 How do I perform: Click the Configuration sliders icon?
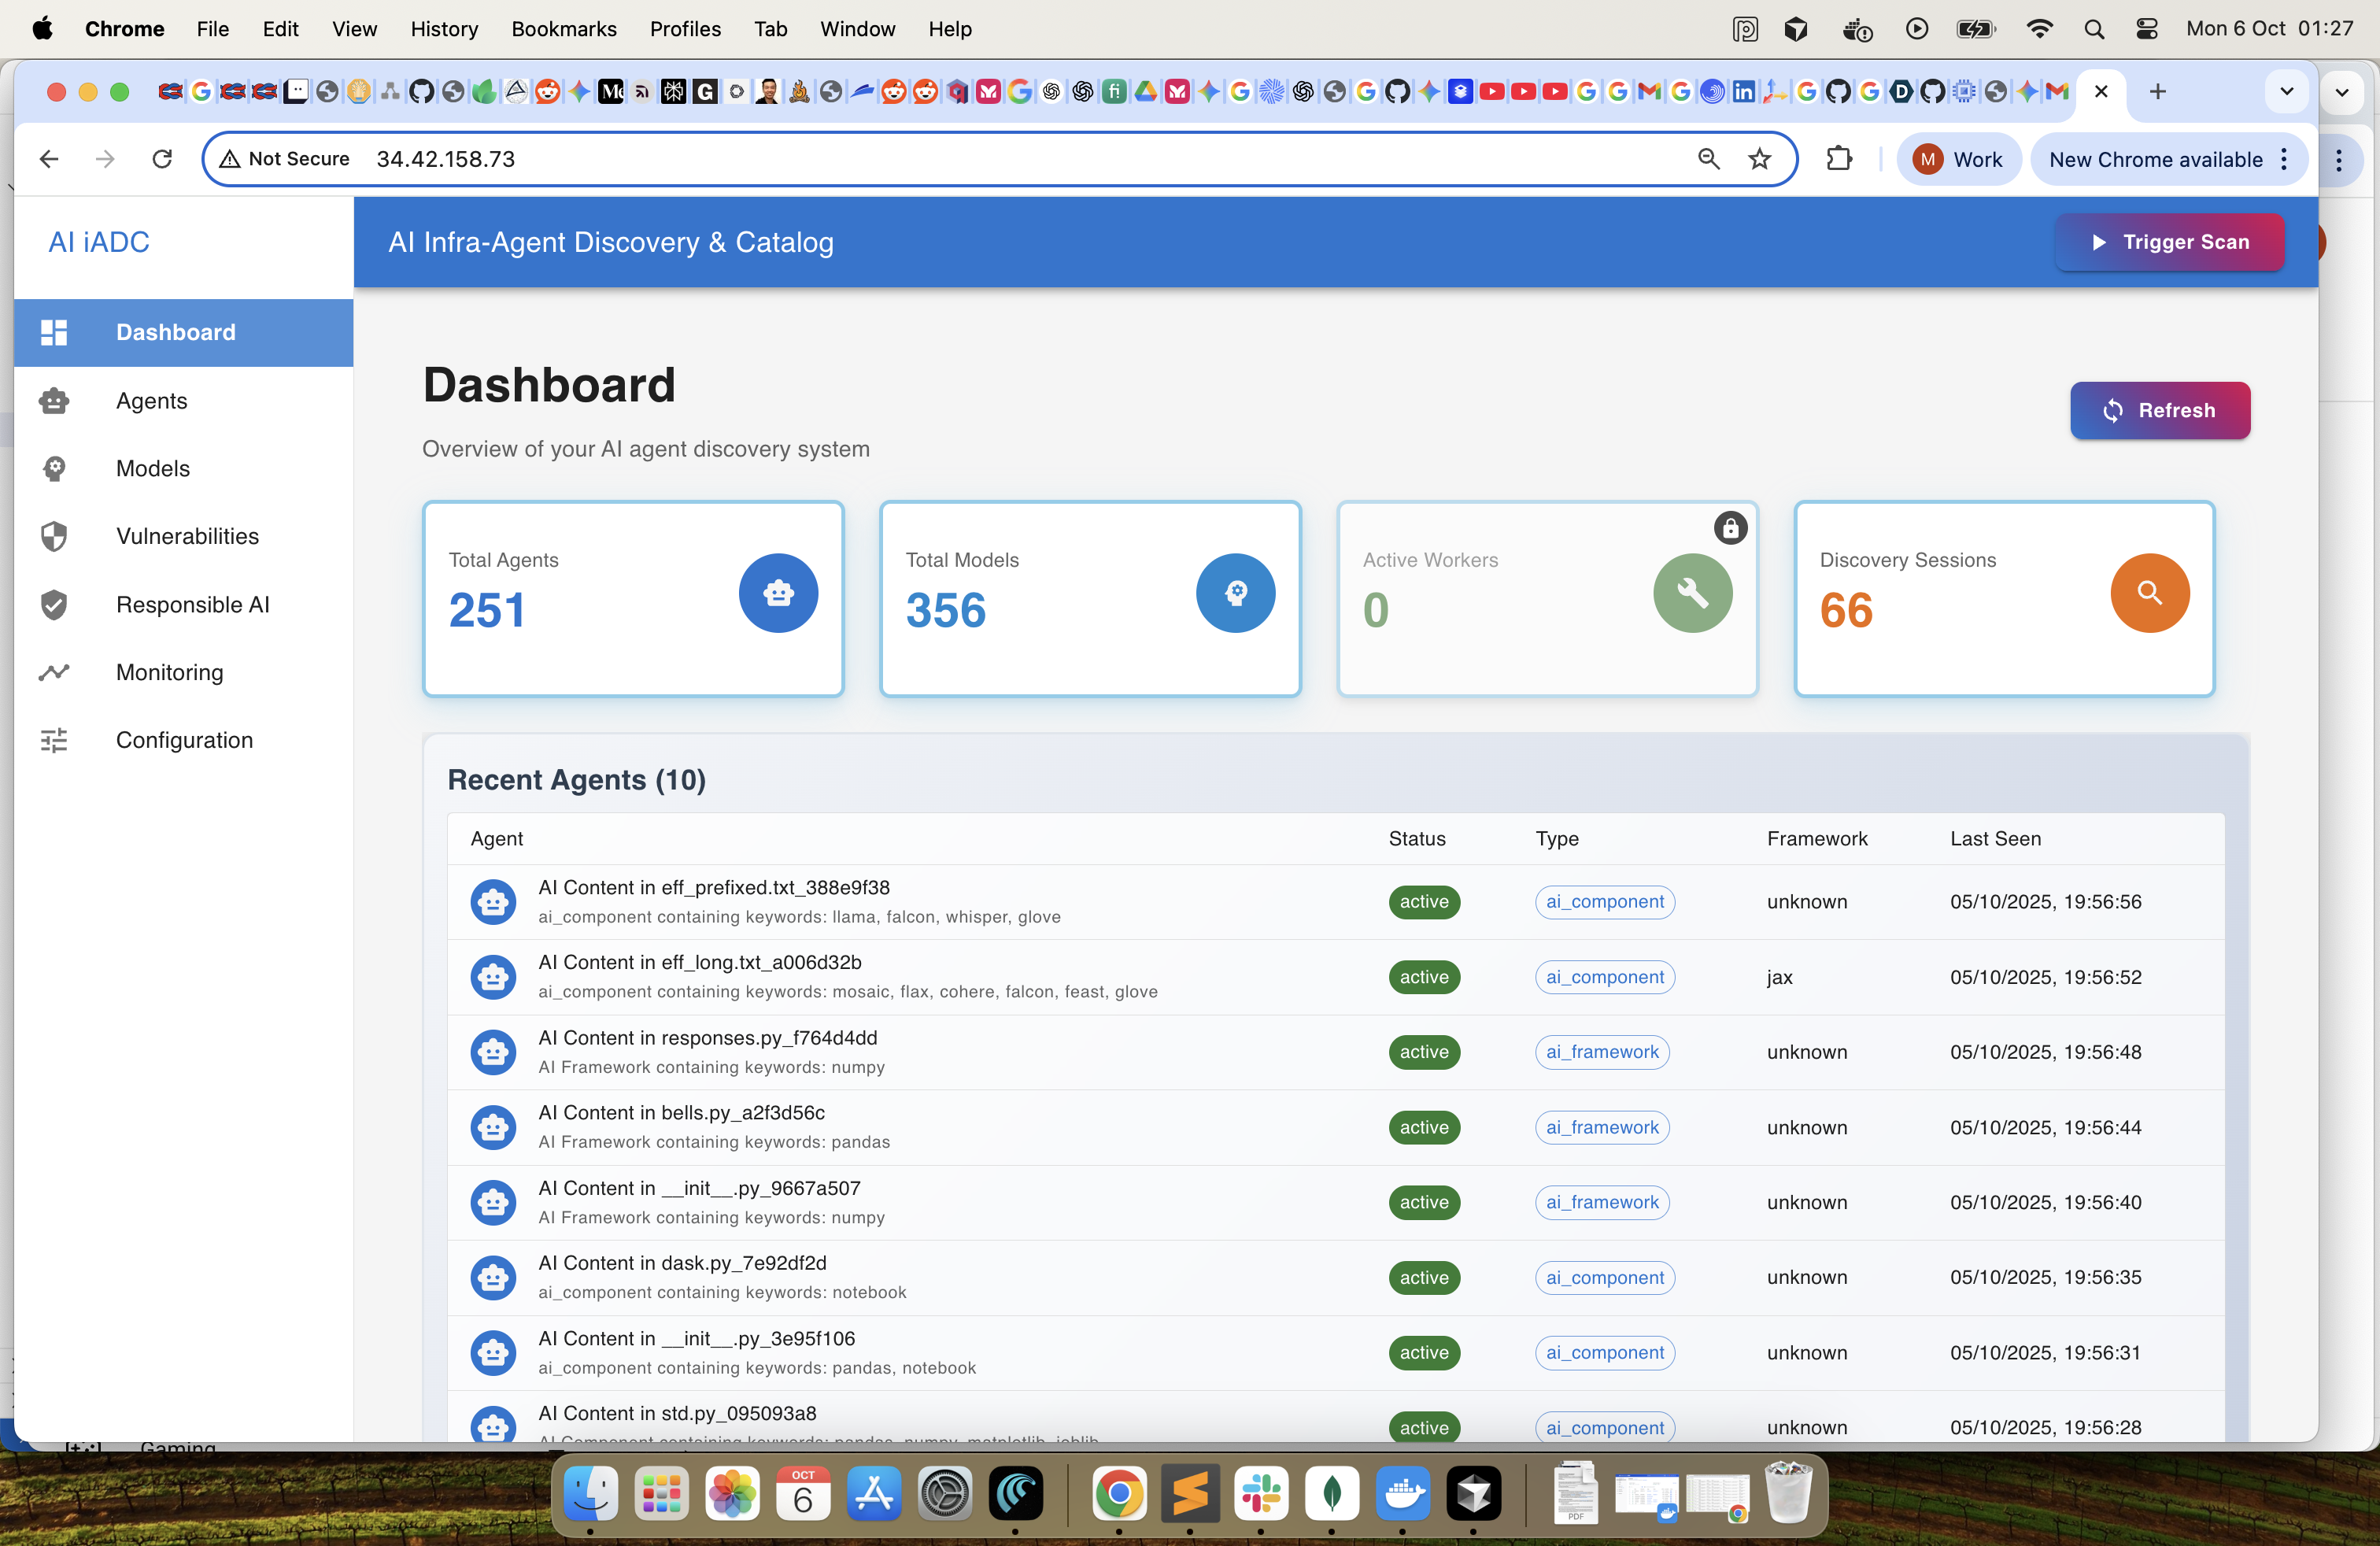coord(54,740)
